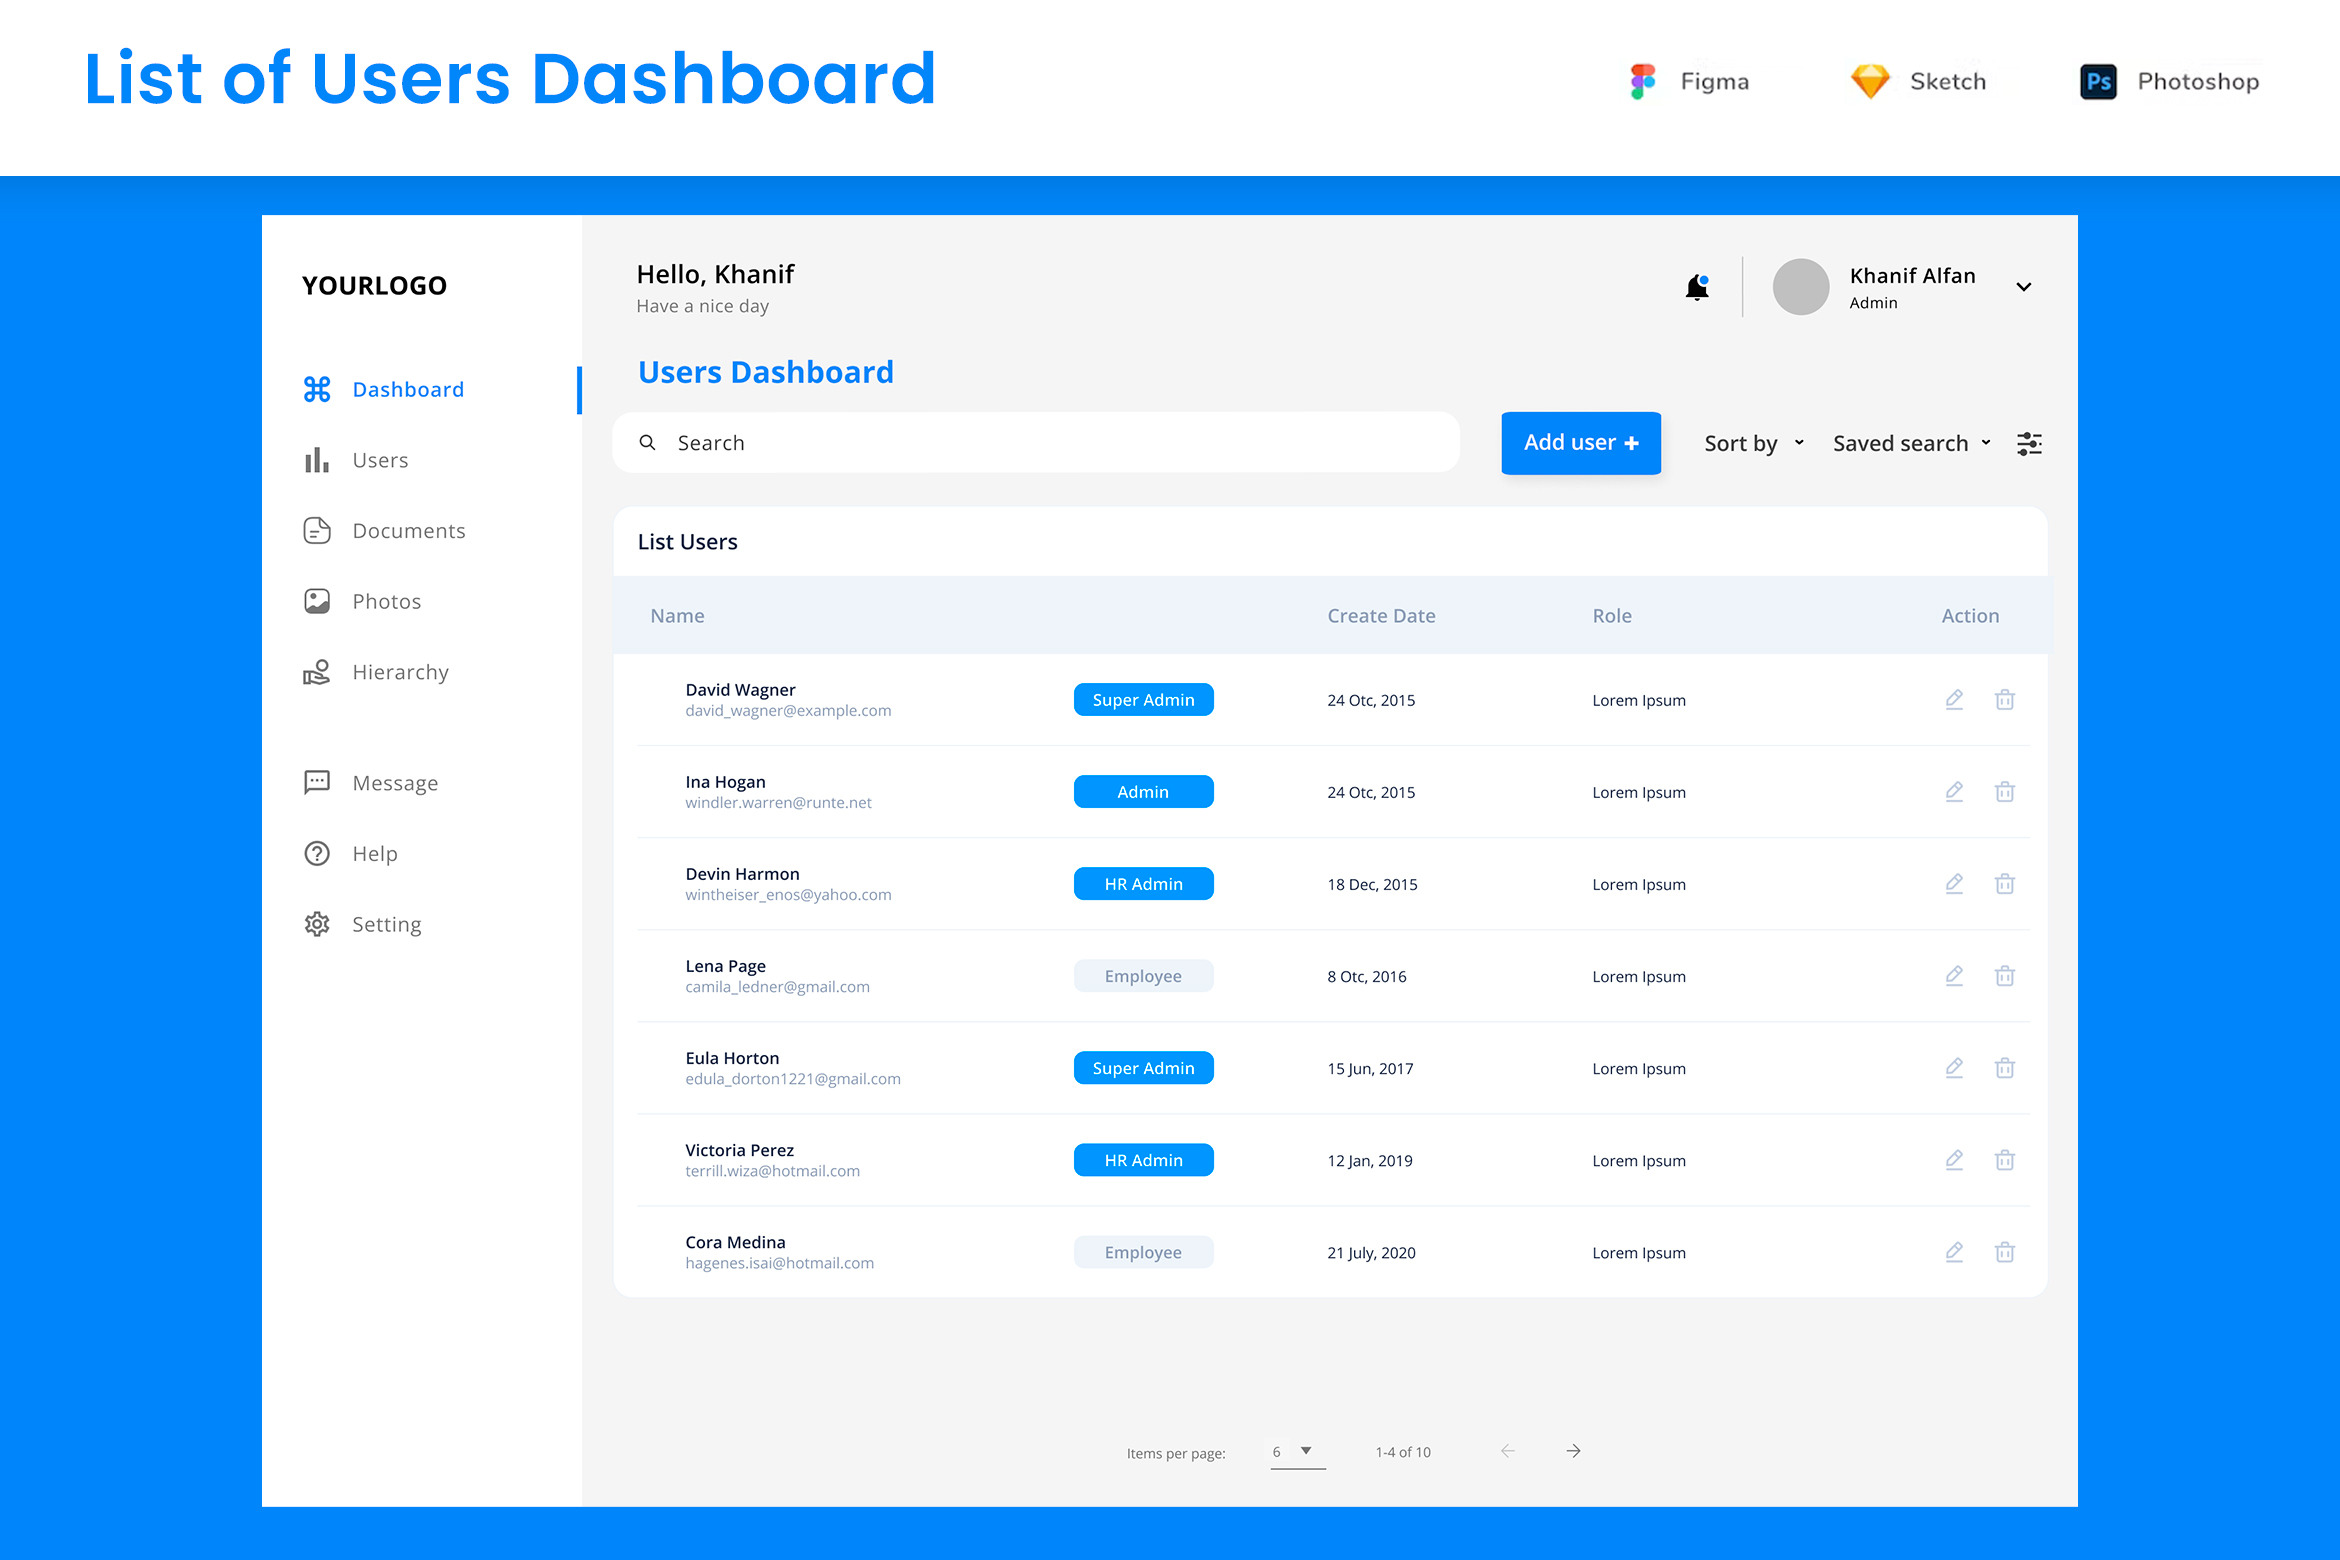Screen dimensions: 2340x1560
Task: Click the notification bell icon
Action: [x=1697, y=288]
